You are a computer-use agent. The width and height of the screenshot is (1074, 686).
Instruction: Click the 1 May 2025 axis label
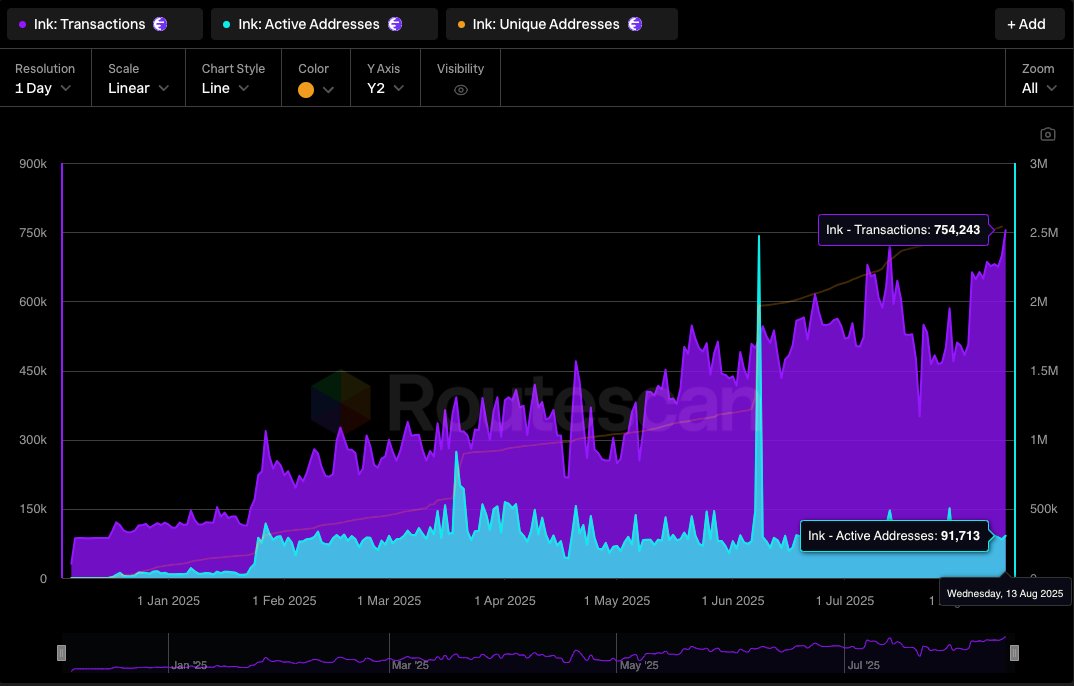(x=616, y=600)
